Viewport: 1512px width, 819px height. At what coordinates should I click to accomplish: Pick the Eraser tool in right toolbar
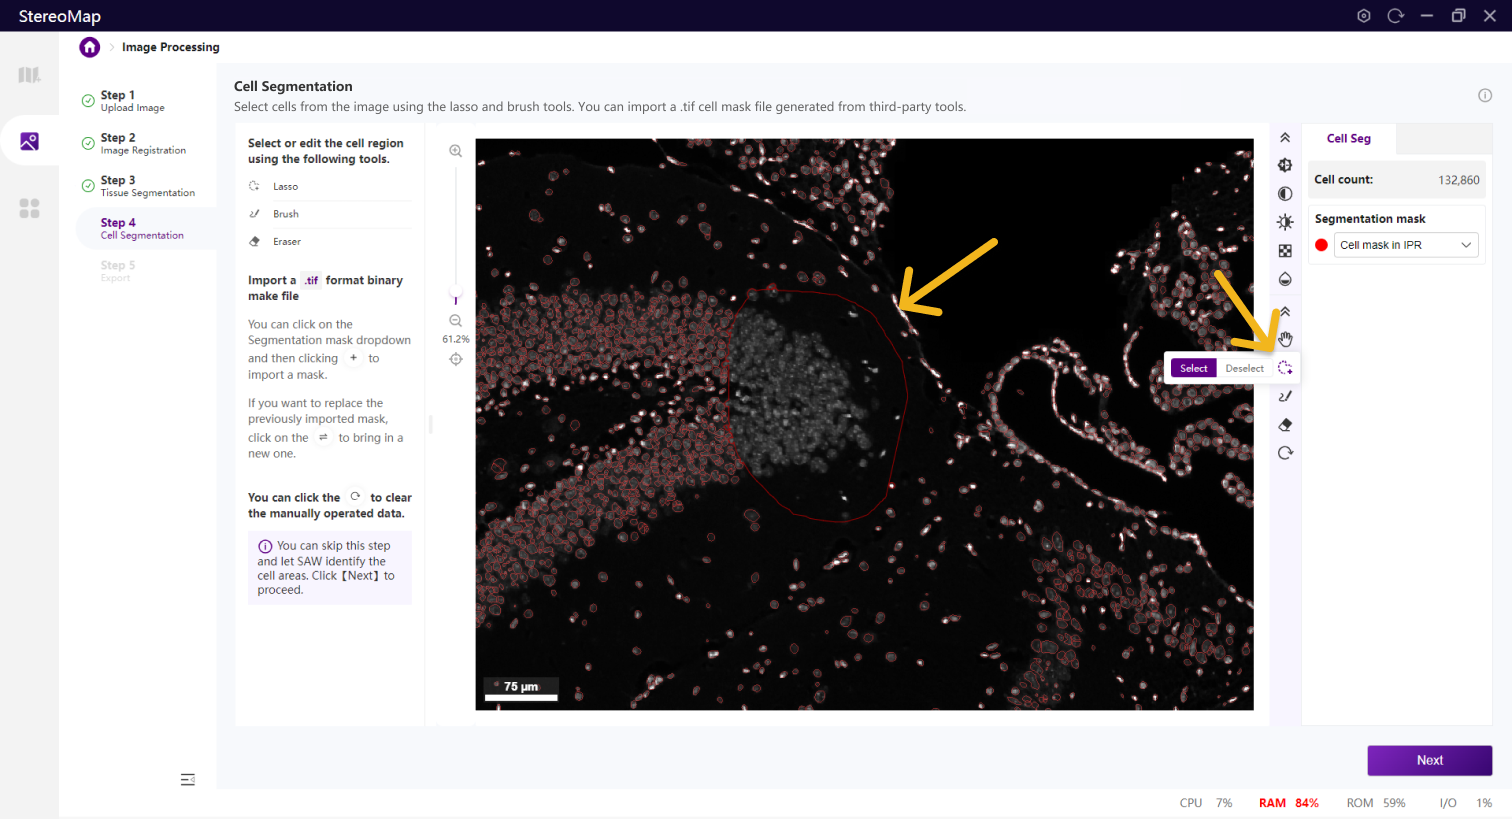coord(1285,425)
